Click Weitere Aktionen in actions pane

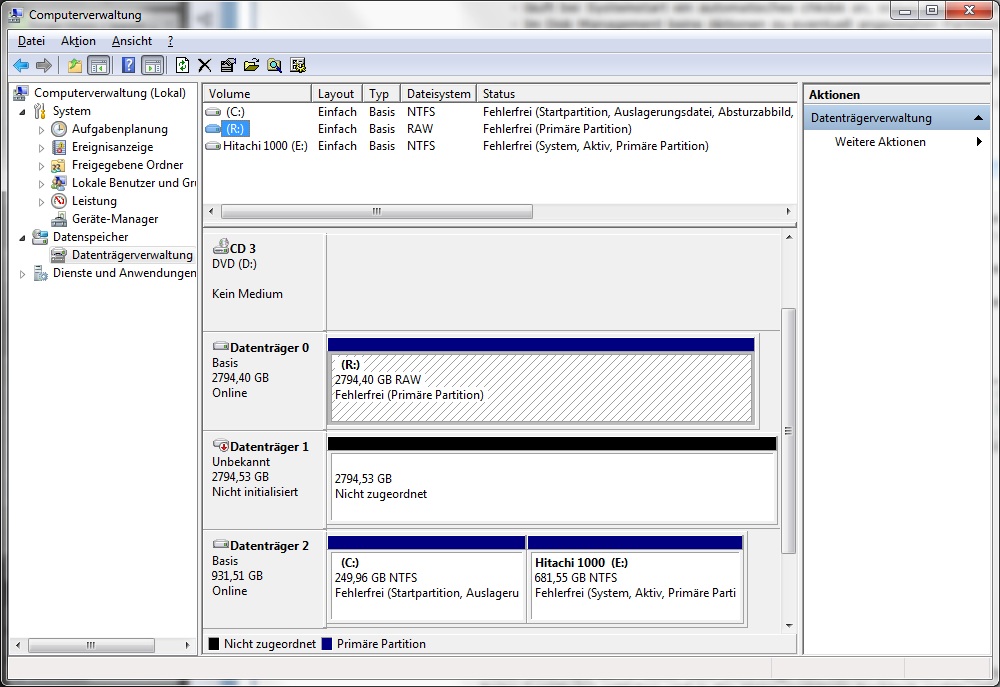pyautogui.click(x=880, y=142)
